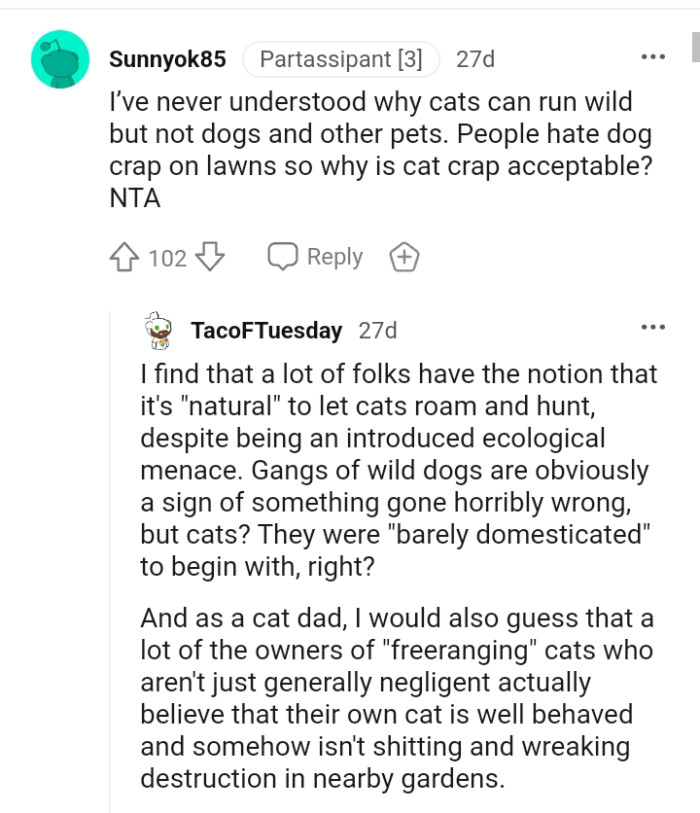The height and width of the screenshot is (813, 700).
Task: Give an award to Sunnyok85's comment
Action: pos(403,258)
